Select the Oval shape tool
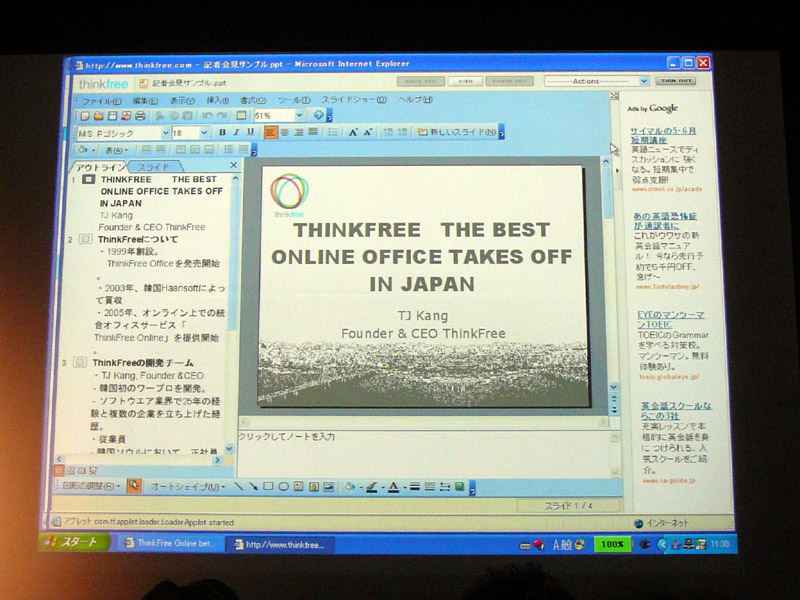800x600 pixels. tap(283, 486)
